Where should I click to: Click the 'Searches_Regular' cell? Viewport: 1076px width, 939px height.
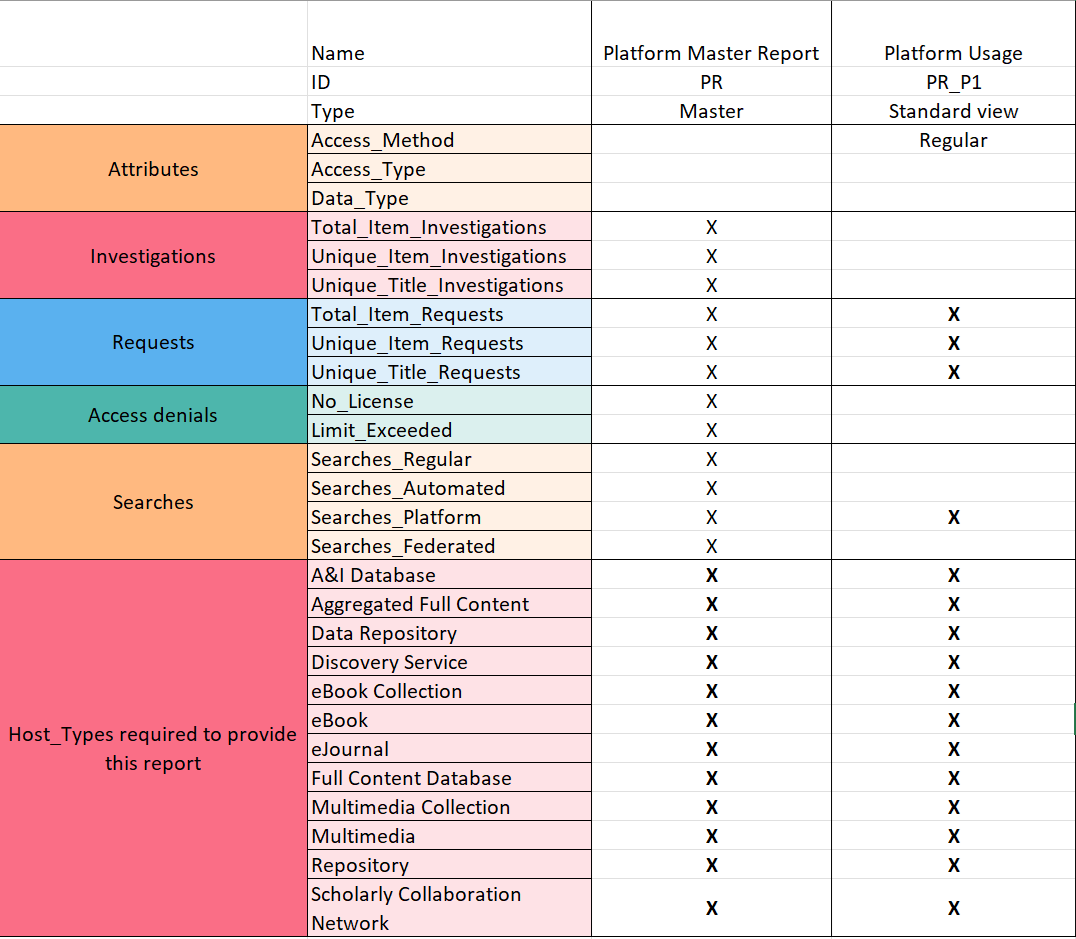[449, 459]
